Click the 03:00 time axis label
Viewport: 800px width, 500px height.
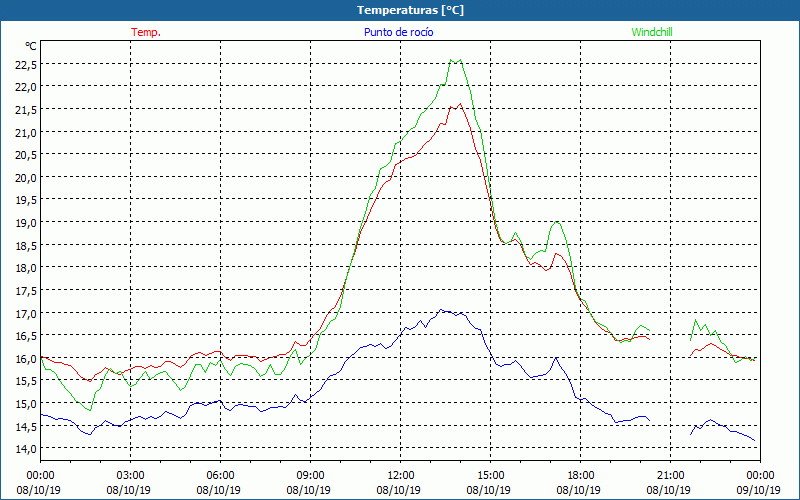[x=131, y=475]
